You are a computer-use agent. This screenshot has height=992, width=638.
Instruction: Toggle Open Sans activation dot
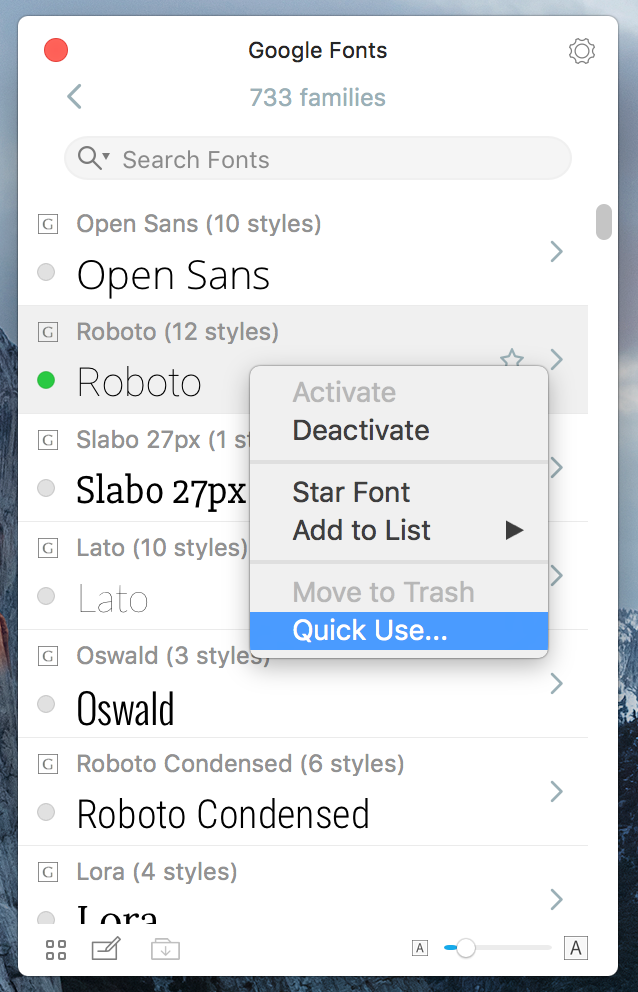coord(46,272)
